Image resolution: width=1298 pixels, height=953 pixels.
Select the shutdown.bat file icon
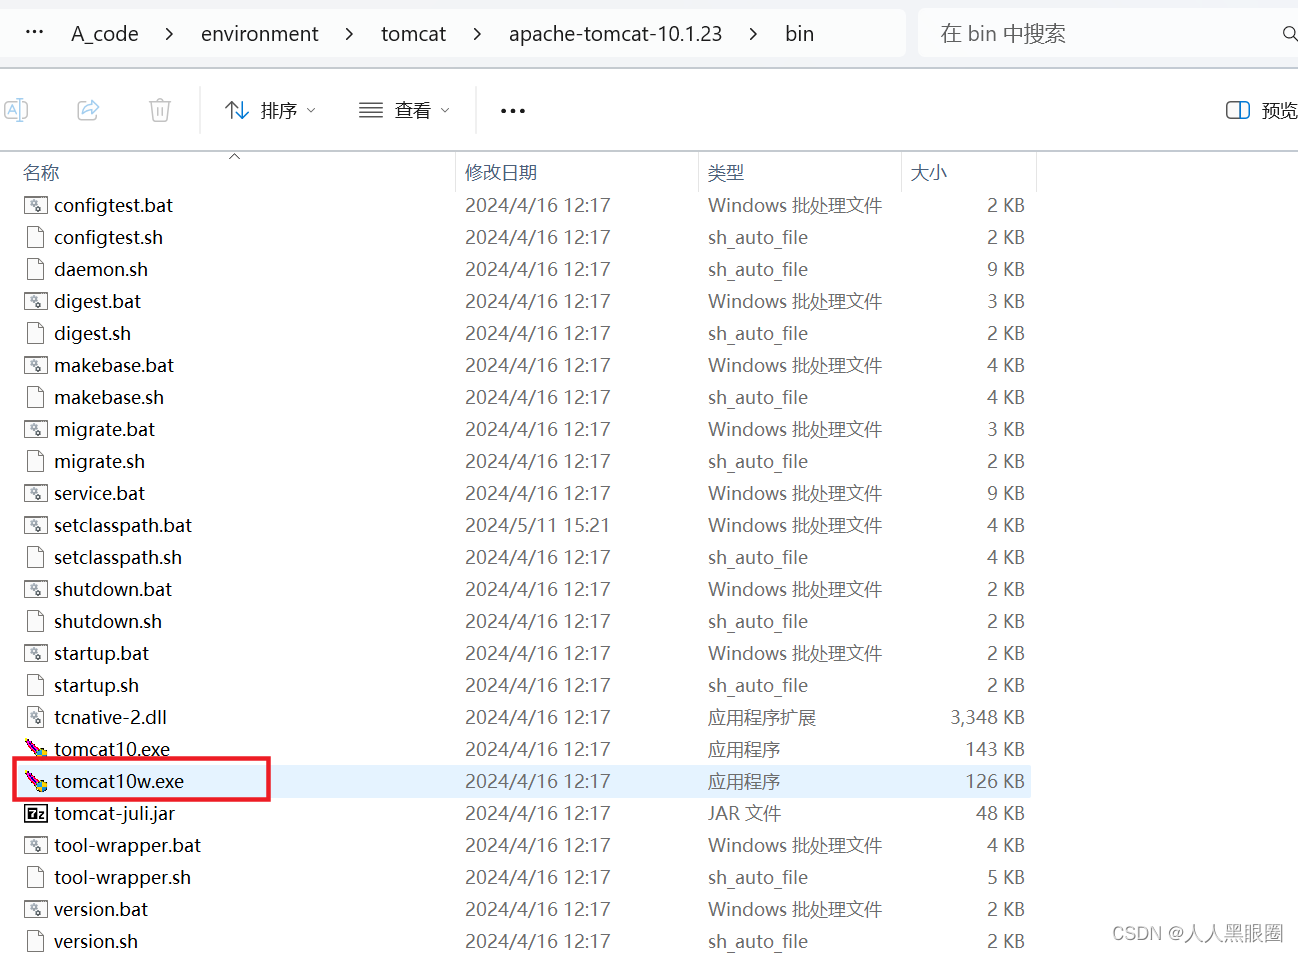point(36,589)
